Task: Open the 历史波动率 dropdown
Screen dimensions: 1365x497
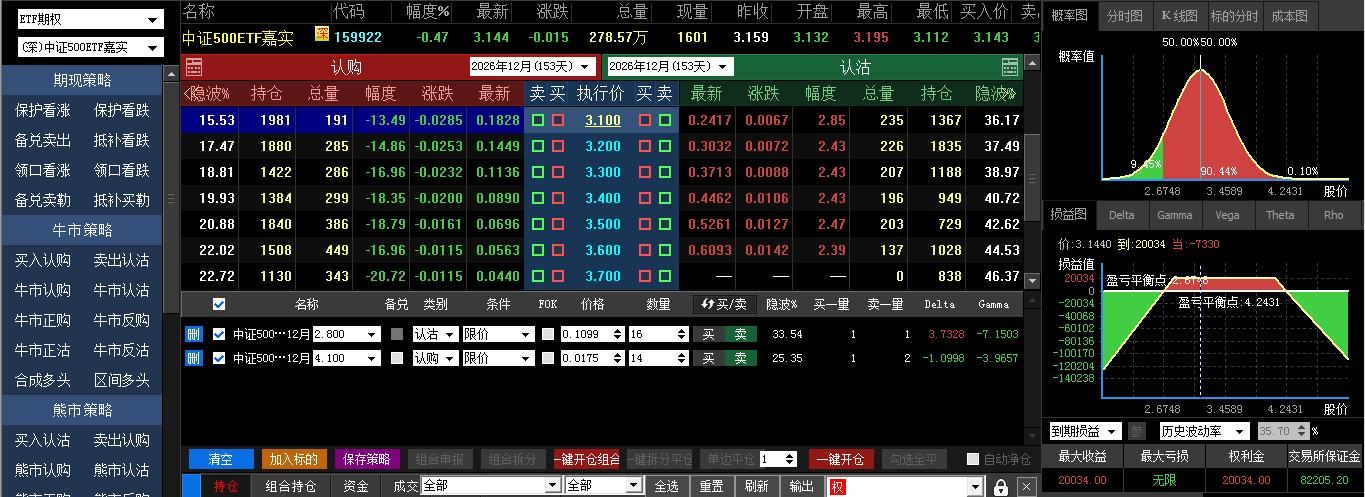Action: (x=1203, y=431)
